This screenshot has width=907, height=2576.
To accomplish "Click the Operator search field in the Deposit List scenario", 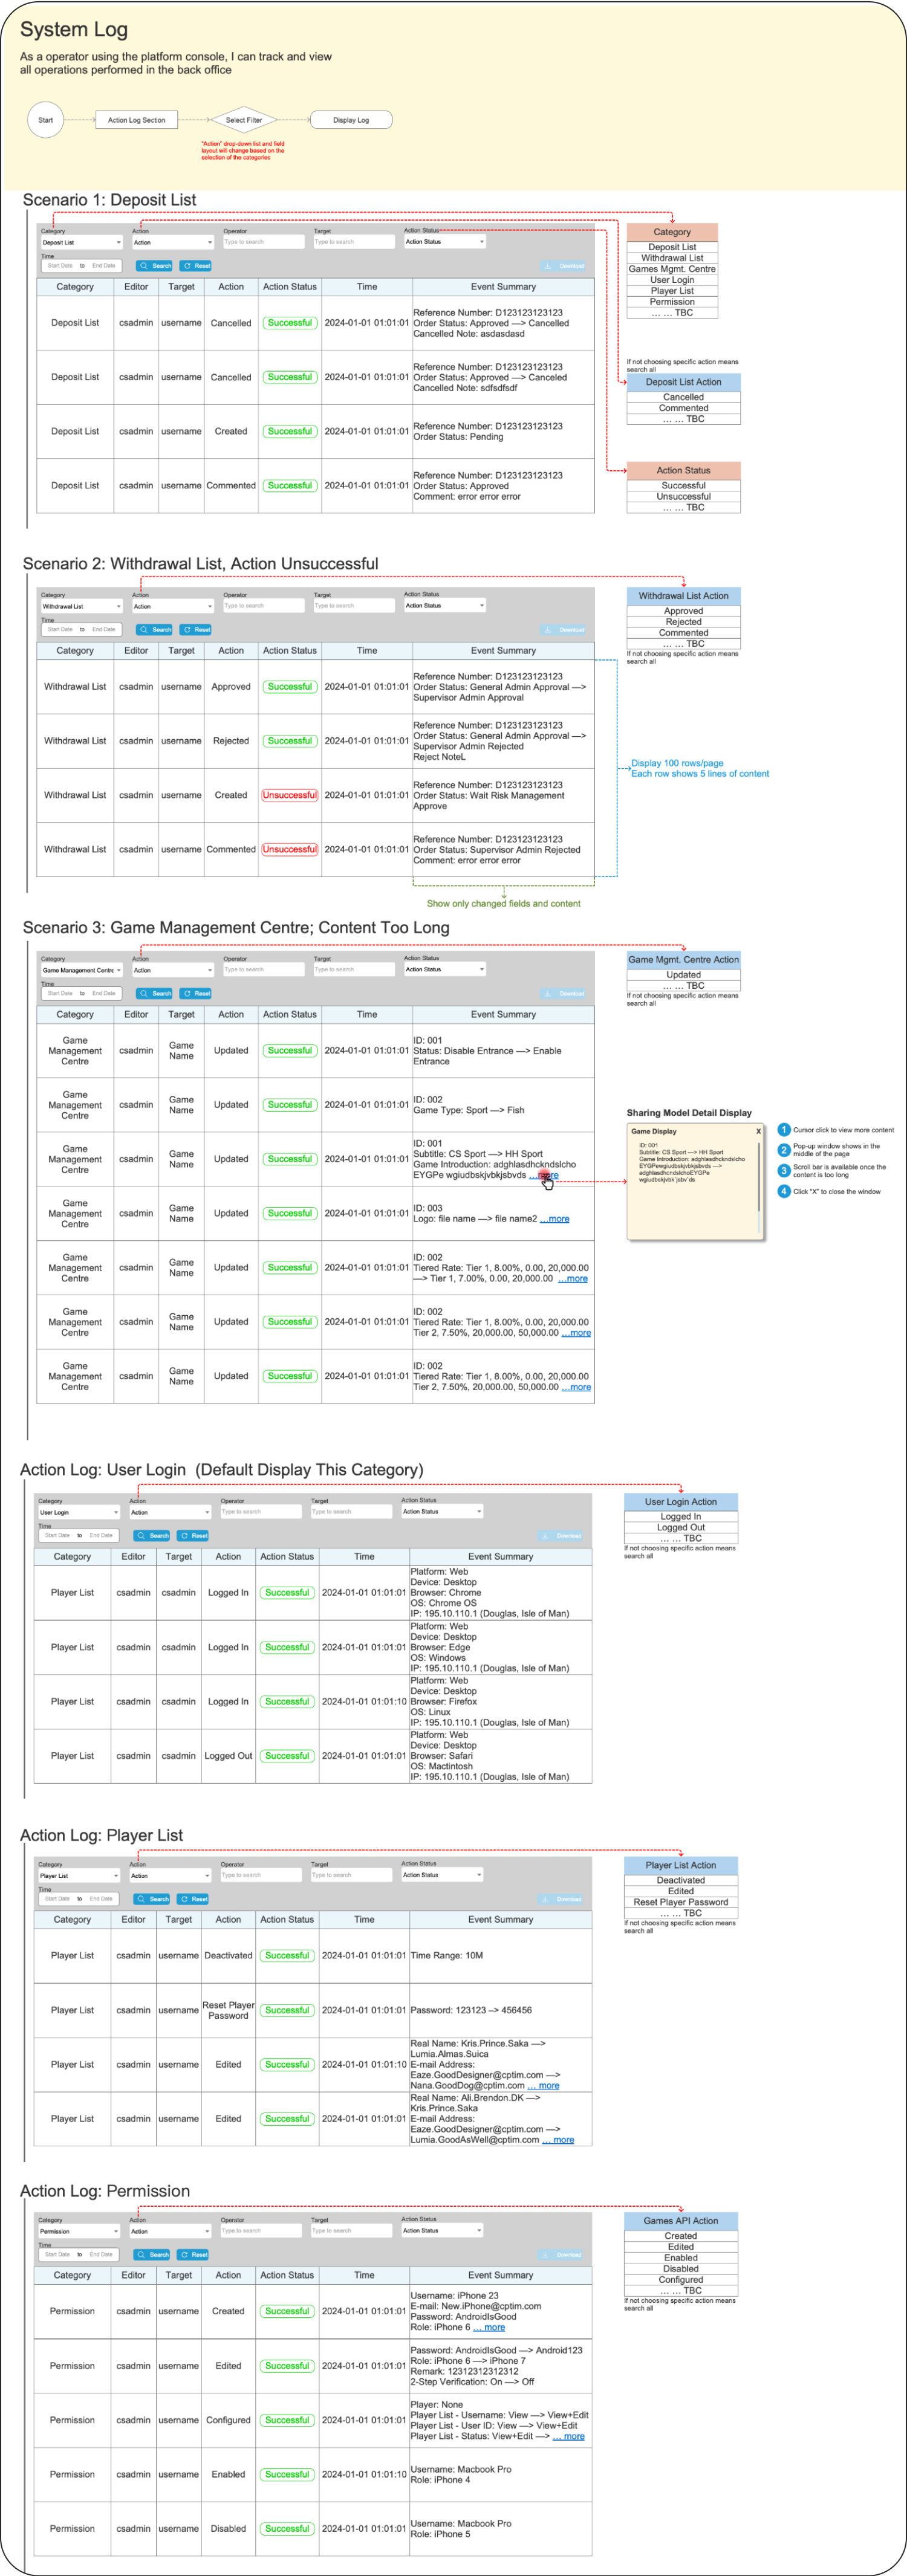I will tap(263, 242).
